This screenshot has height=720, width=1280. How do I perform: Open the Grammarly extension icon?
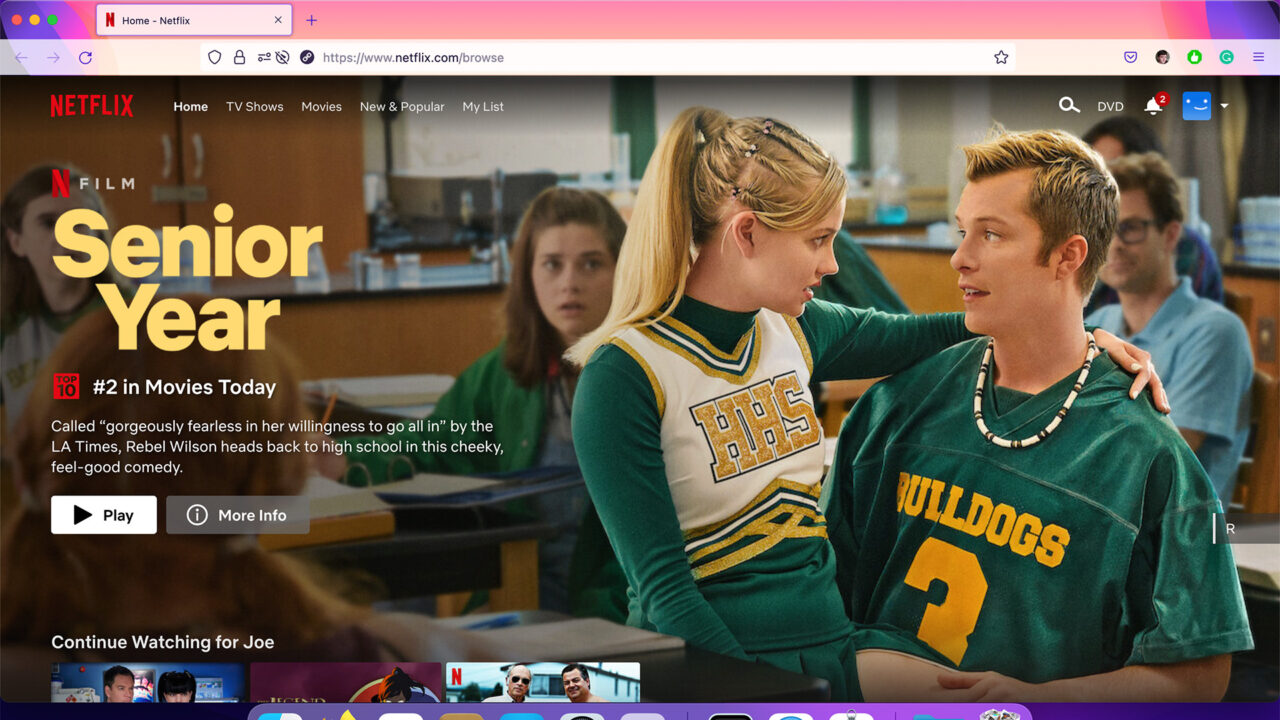1226,57
